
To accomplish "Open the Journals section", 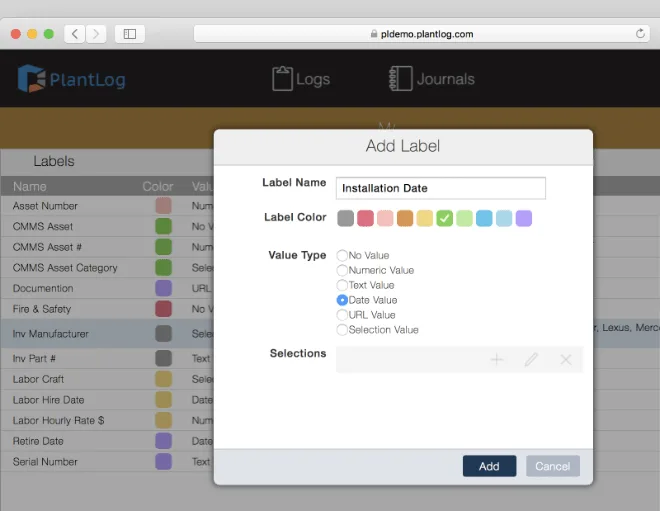I will (x=432, y=79).
